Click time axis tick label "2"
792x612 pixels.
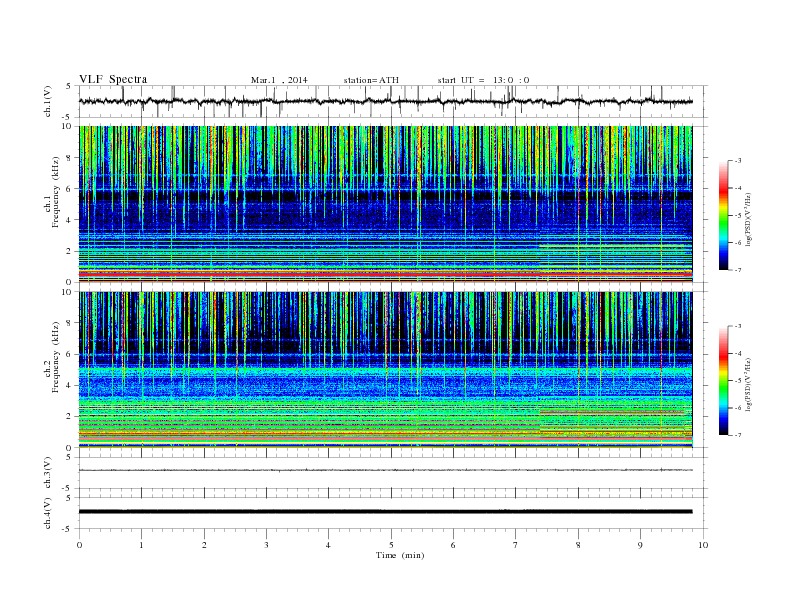click(204, 545)
